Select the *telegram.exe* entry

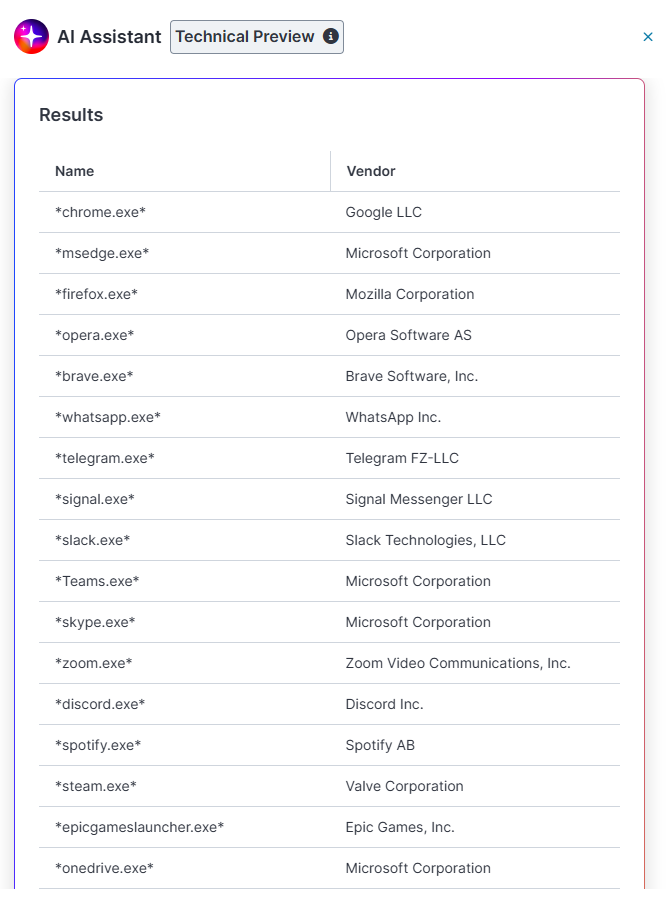(105, 458)
